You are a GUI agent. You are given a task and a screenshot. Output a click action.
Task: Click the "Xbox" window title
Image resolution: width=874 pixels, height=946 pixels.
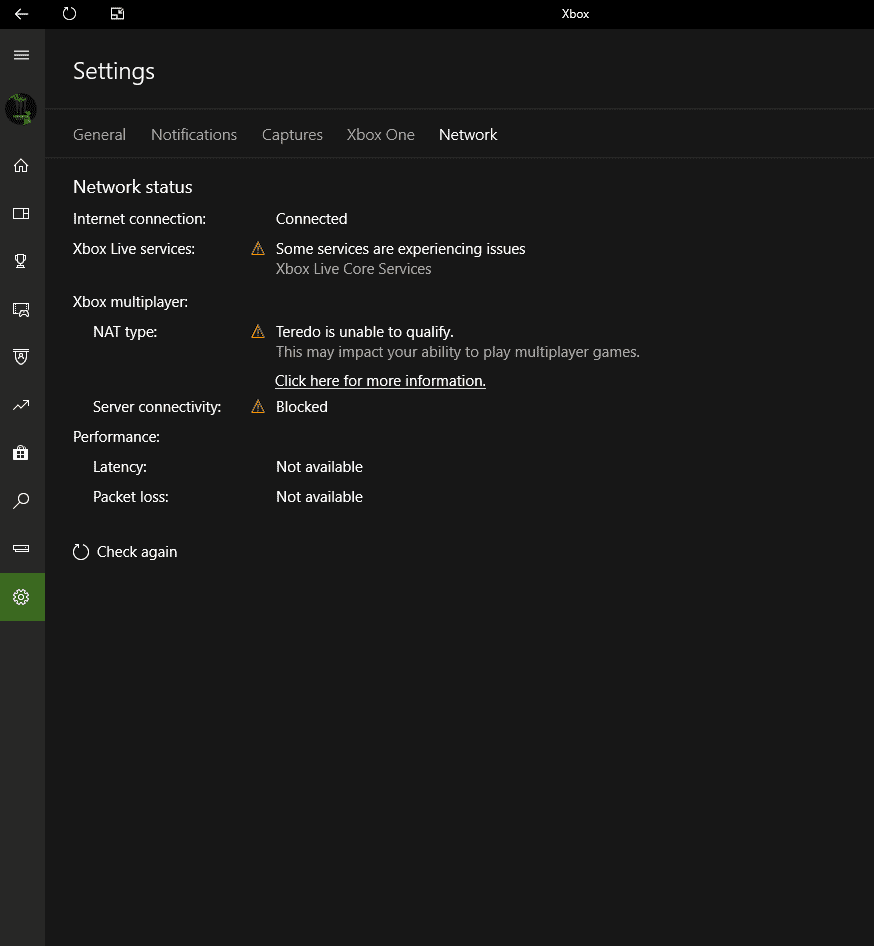pos(575,14)
